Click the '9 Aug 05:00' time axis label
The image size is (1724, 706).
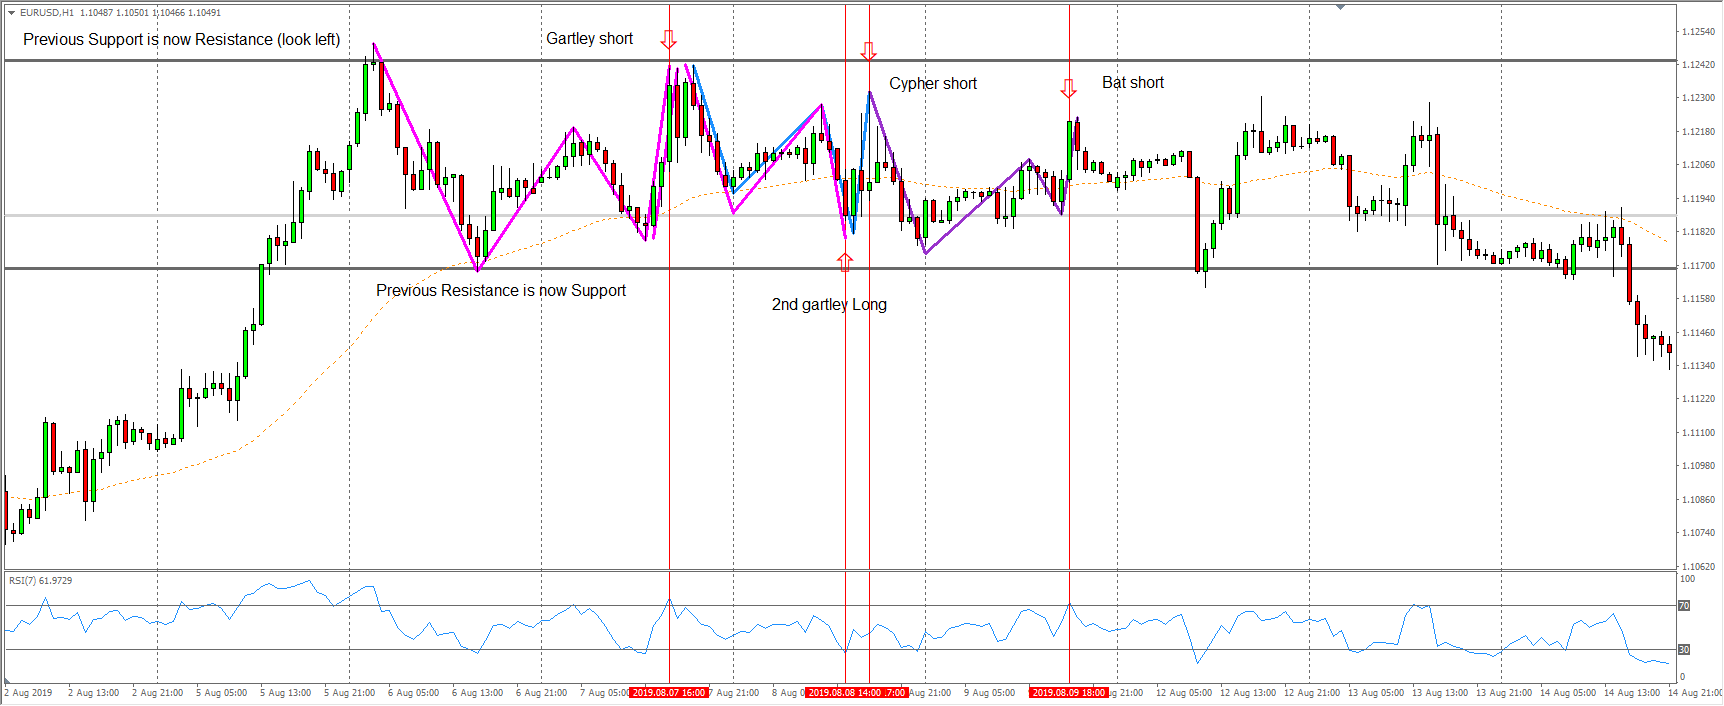pos(990,693)
